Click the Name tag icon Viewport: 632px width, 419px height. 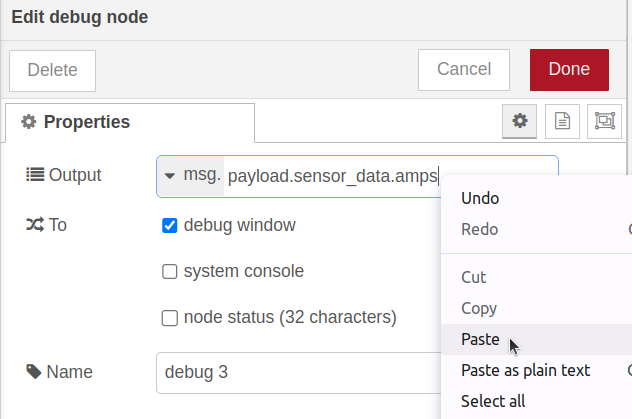[34, 371]
